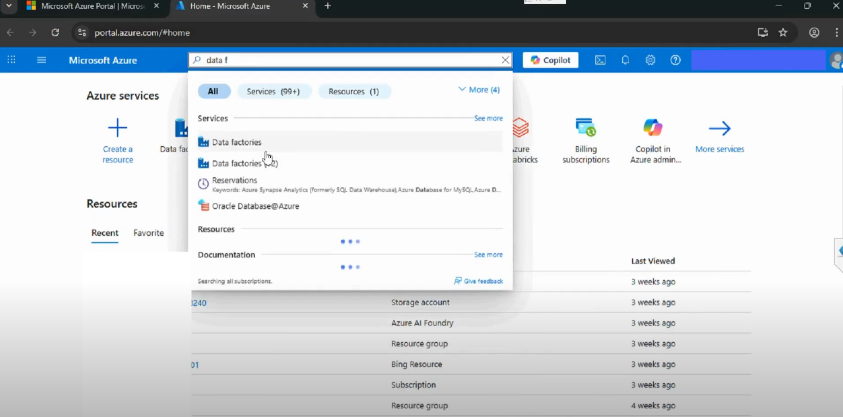The image size is (843, 417).
Task: Click the install app icon in address bar
Action: tap(762, 33)
